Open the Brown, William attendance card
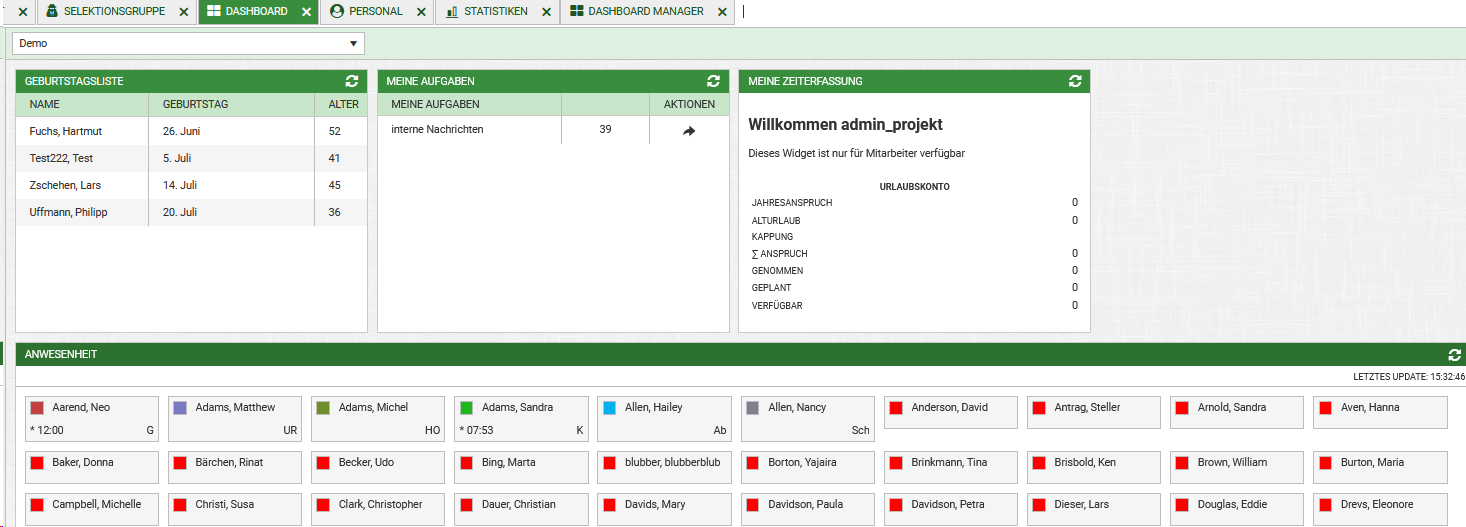Viewport: 1466px width, 527px height. click(x=1237, y=467)
